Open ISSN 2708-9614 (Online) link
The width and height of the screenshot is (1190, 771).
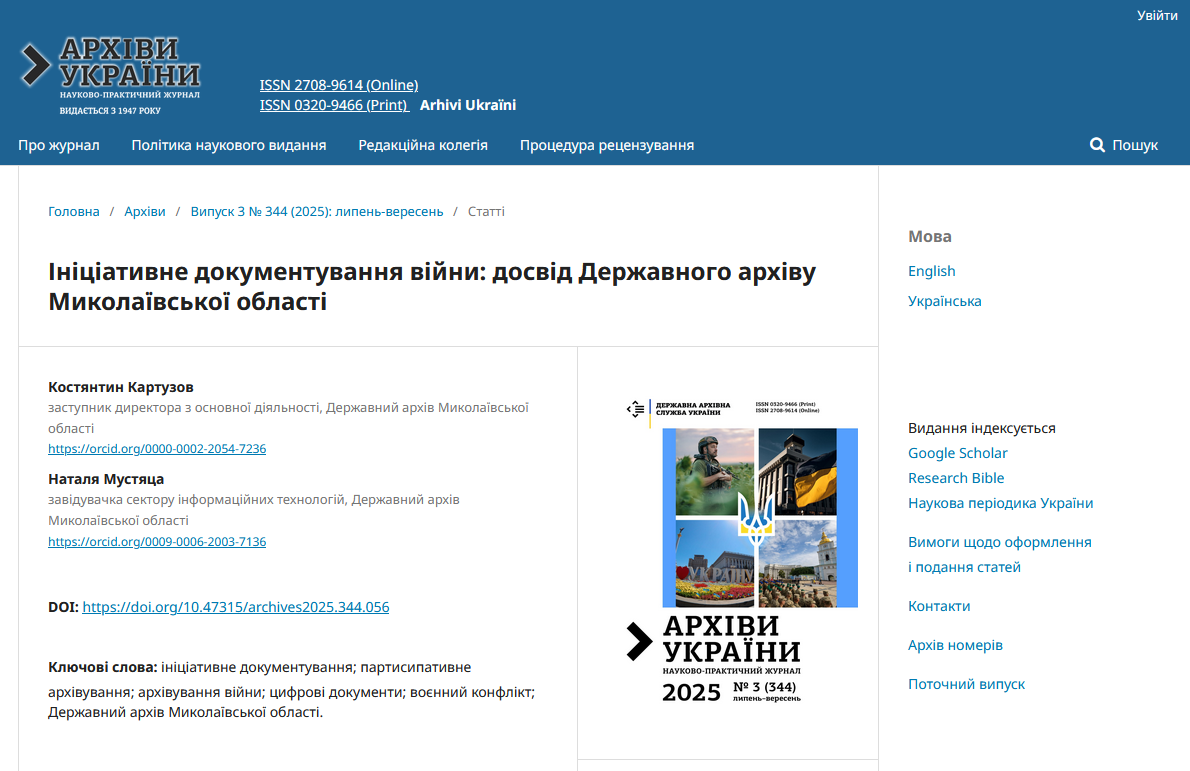pos(339,85)
